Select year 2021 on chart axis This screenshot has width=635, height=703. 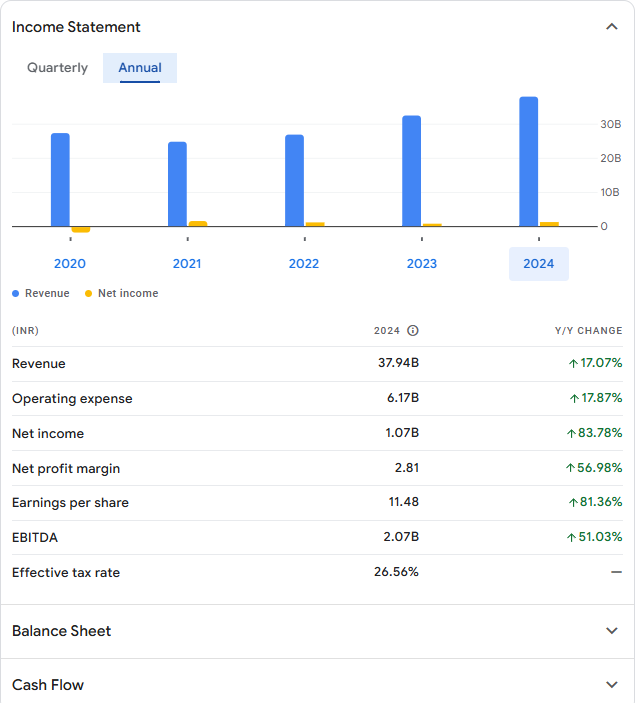pyautogui.click(x=187, y=264)
